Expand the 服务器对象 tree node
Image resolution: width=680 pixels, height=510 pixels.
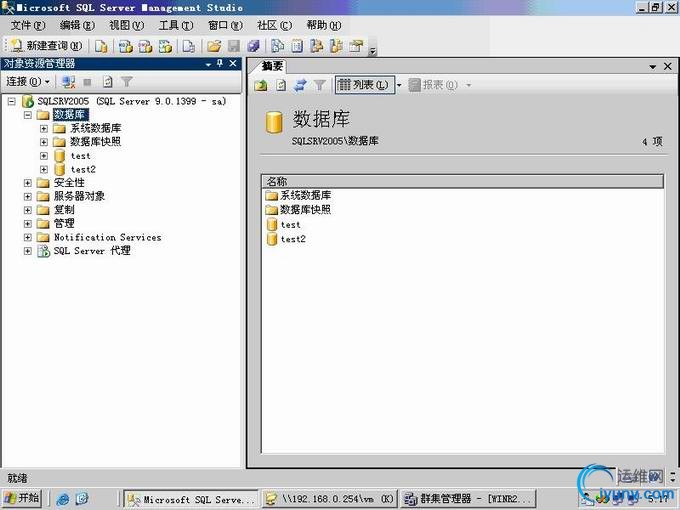(x=28, y=196)
